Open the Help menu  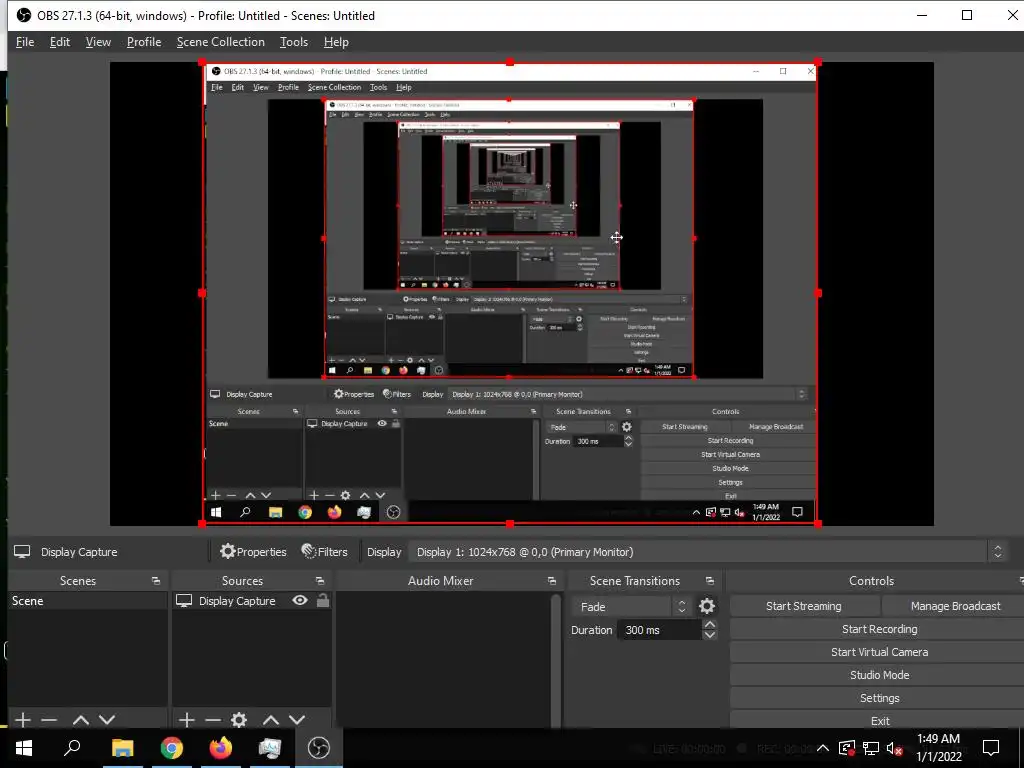point(336,42)
